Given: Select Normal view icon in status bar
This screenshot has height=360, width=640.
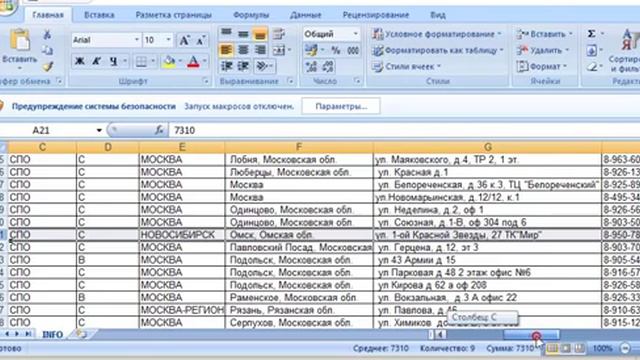Looking at the screenshot, I should click(x=552, y=348).
